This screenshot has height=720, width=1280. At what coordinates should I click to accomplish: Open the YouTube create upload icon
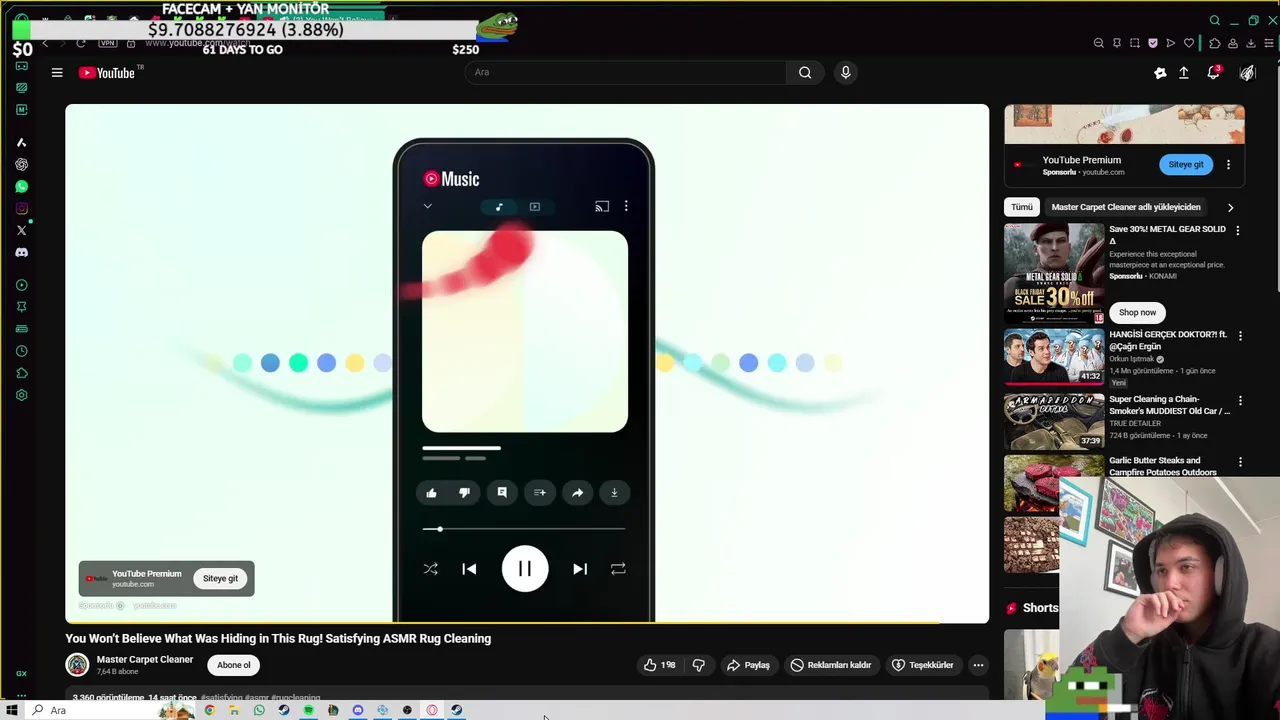(x=1184, y=73)
